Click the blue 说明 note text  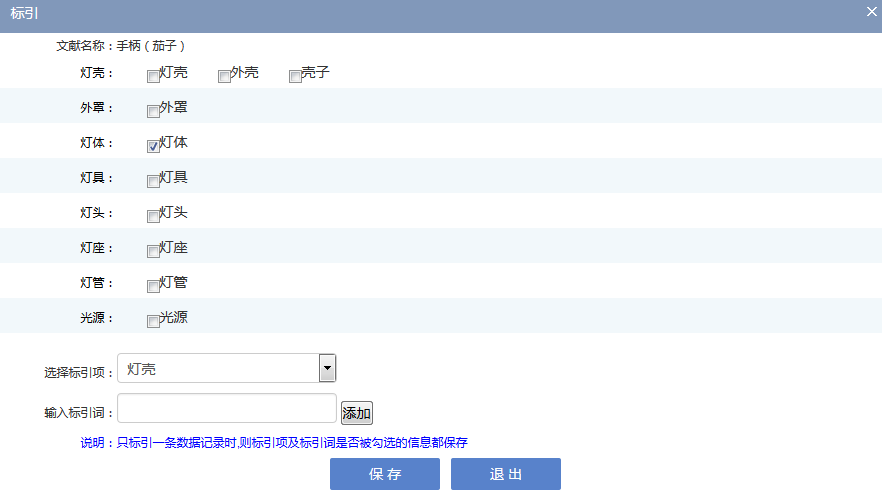click(x=273, y=442)
